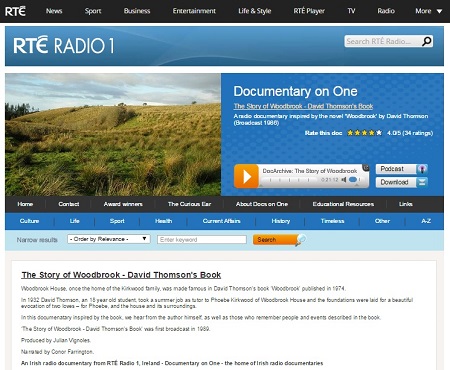Seek on the audio progress bar
The image size is (450, 370).
(289, 180)
